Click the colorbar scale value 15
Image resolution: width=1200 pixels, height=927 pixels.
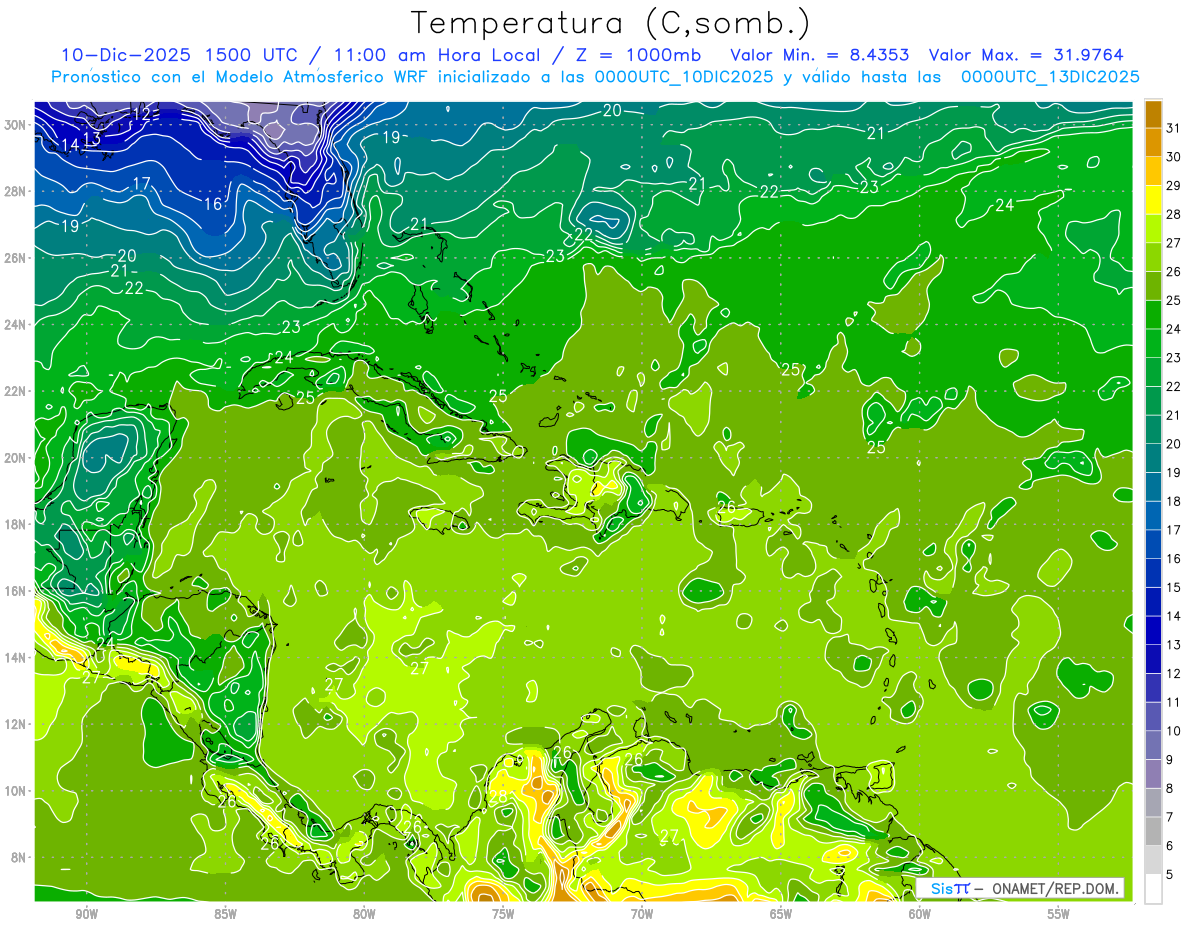[1174, 587]
